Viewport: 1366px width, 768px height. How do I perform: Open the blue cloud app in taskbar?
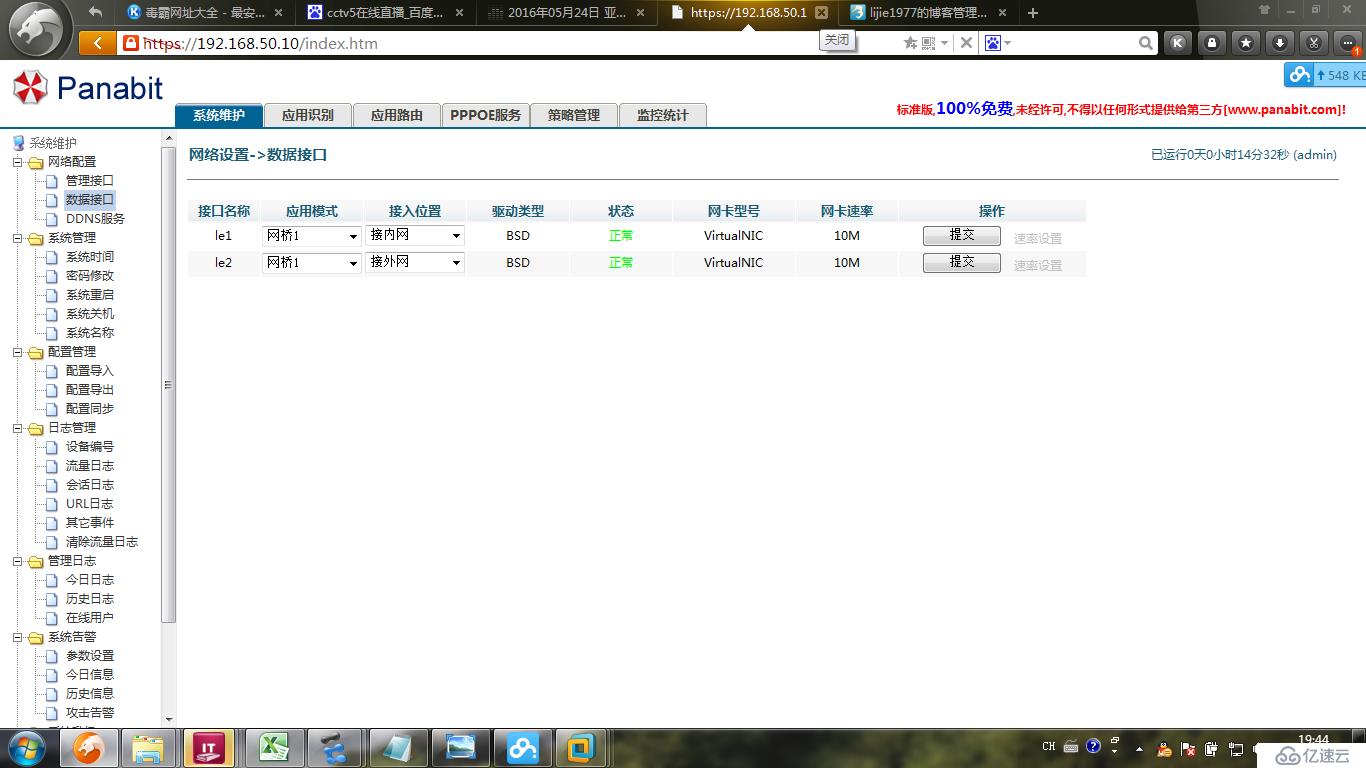pyautogui.click(x=521, y=748)
